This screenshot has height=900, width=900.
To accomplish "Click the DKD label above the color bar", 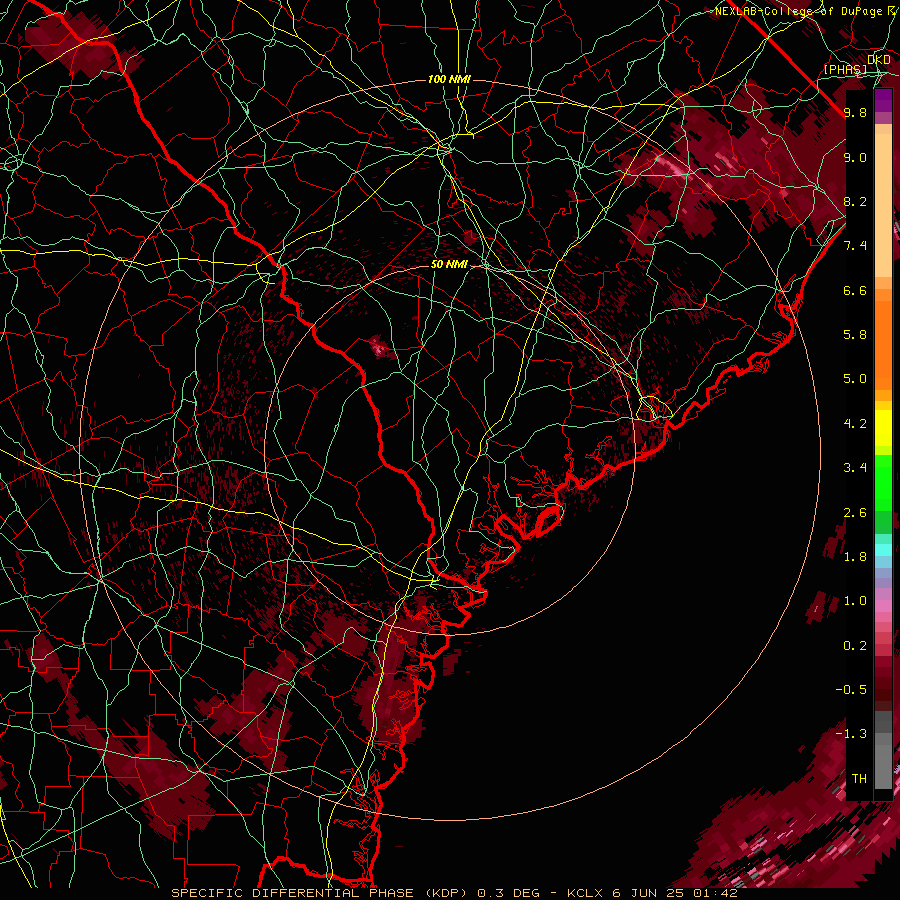I will coord(878,59).
